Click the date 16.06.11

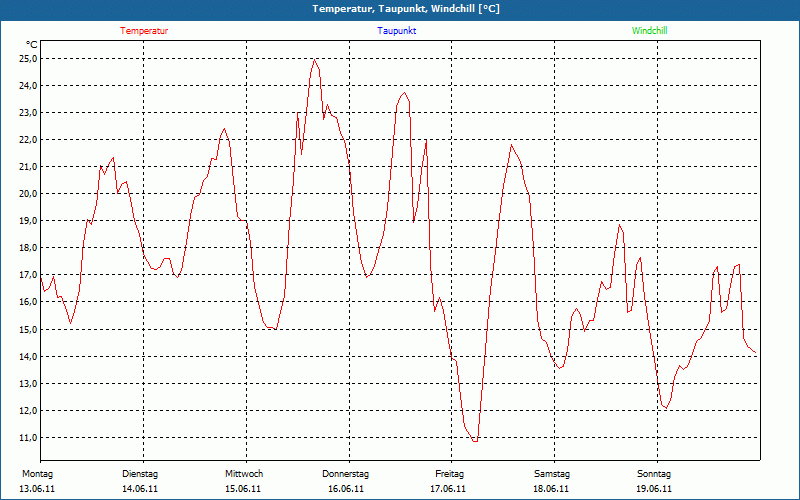[x=346, y=489]
